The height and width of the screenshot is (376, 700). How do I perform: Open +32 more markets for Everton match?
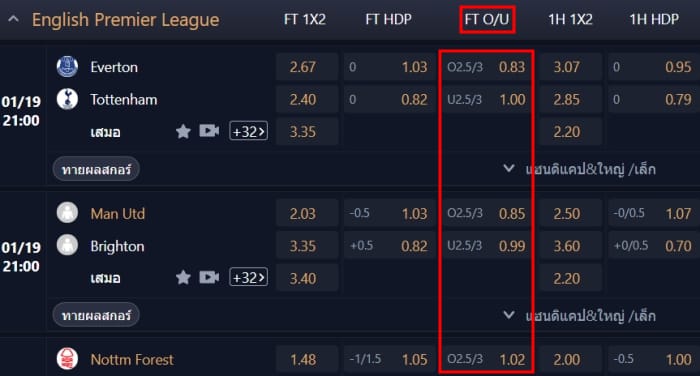tap(249, 131)
